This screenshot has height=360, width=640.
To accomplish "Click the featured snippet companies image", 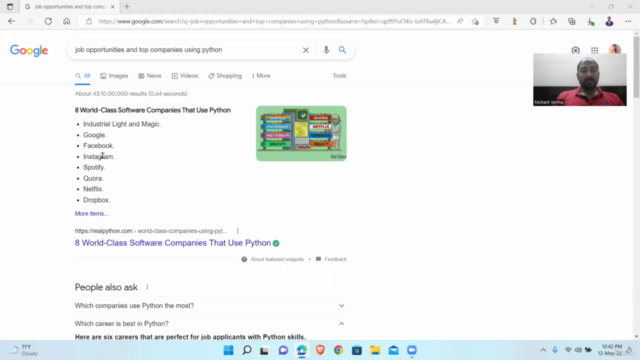I will coord(301,133).
